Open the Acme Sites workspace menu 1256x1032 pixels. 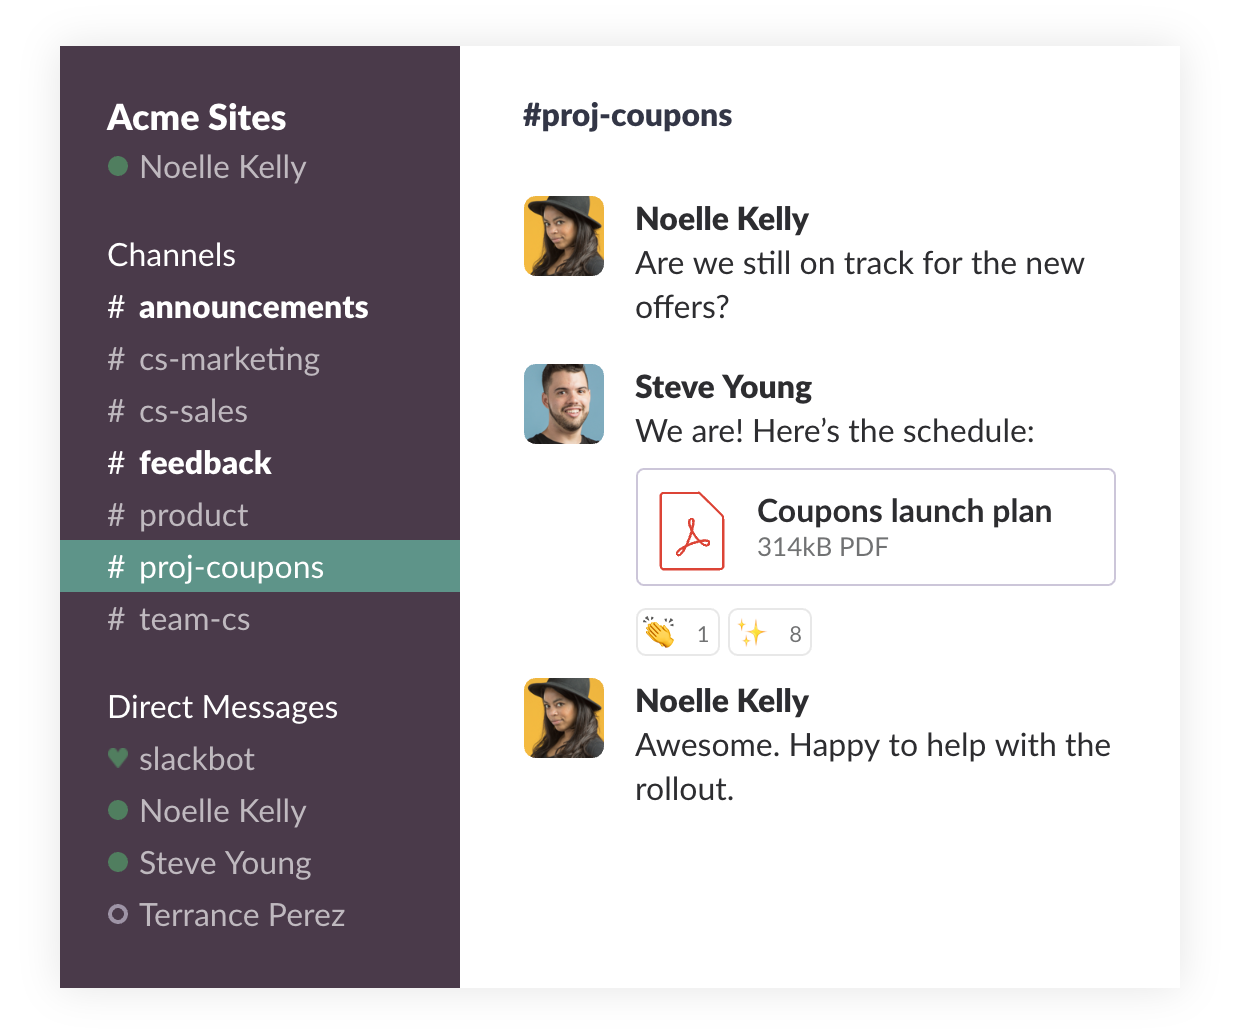pos(197,118)
